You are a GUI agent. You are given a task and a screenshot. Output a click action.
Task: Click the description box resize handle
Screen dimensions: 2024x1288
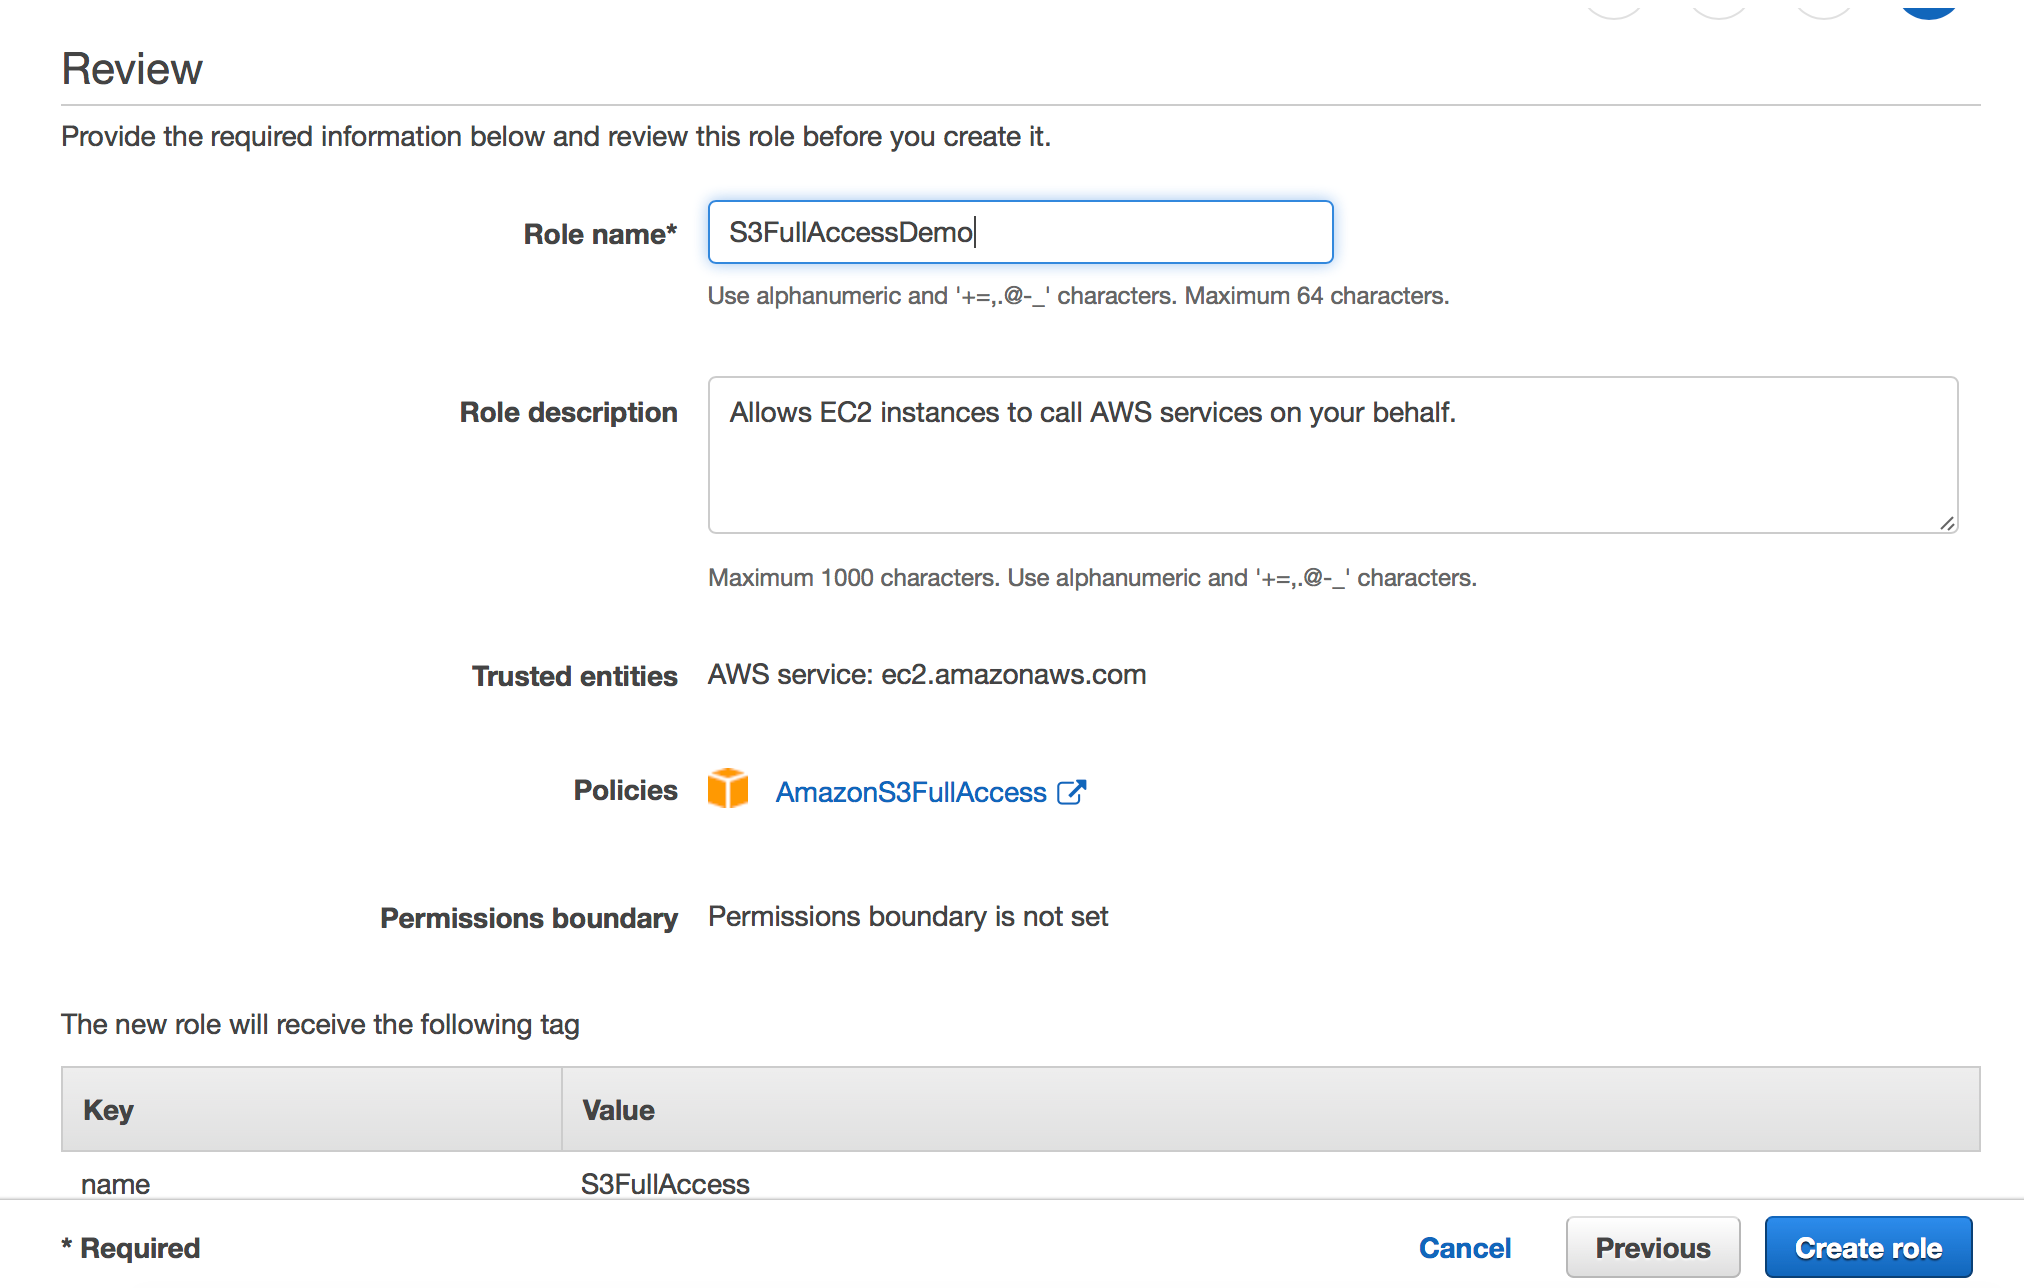tap(1947, 522)
